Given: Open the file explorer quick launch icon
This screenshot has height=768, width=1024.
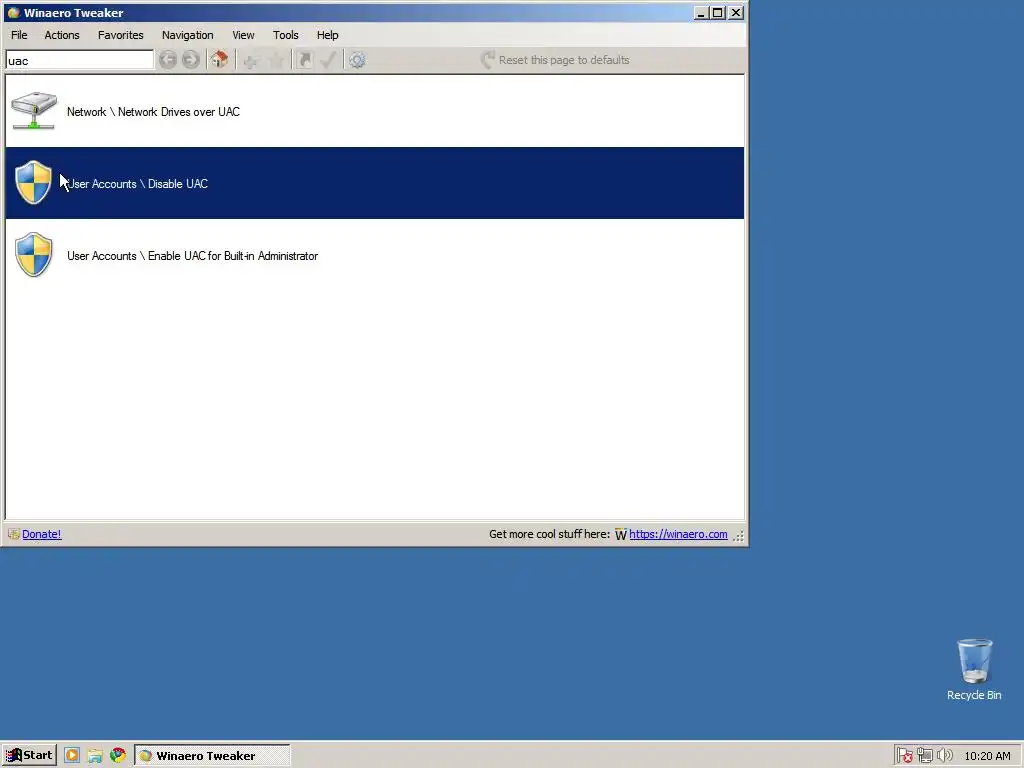Looking at the screenshot, I should [x=95, y=756].
